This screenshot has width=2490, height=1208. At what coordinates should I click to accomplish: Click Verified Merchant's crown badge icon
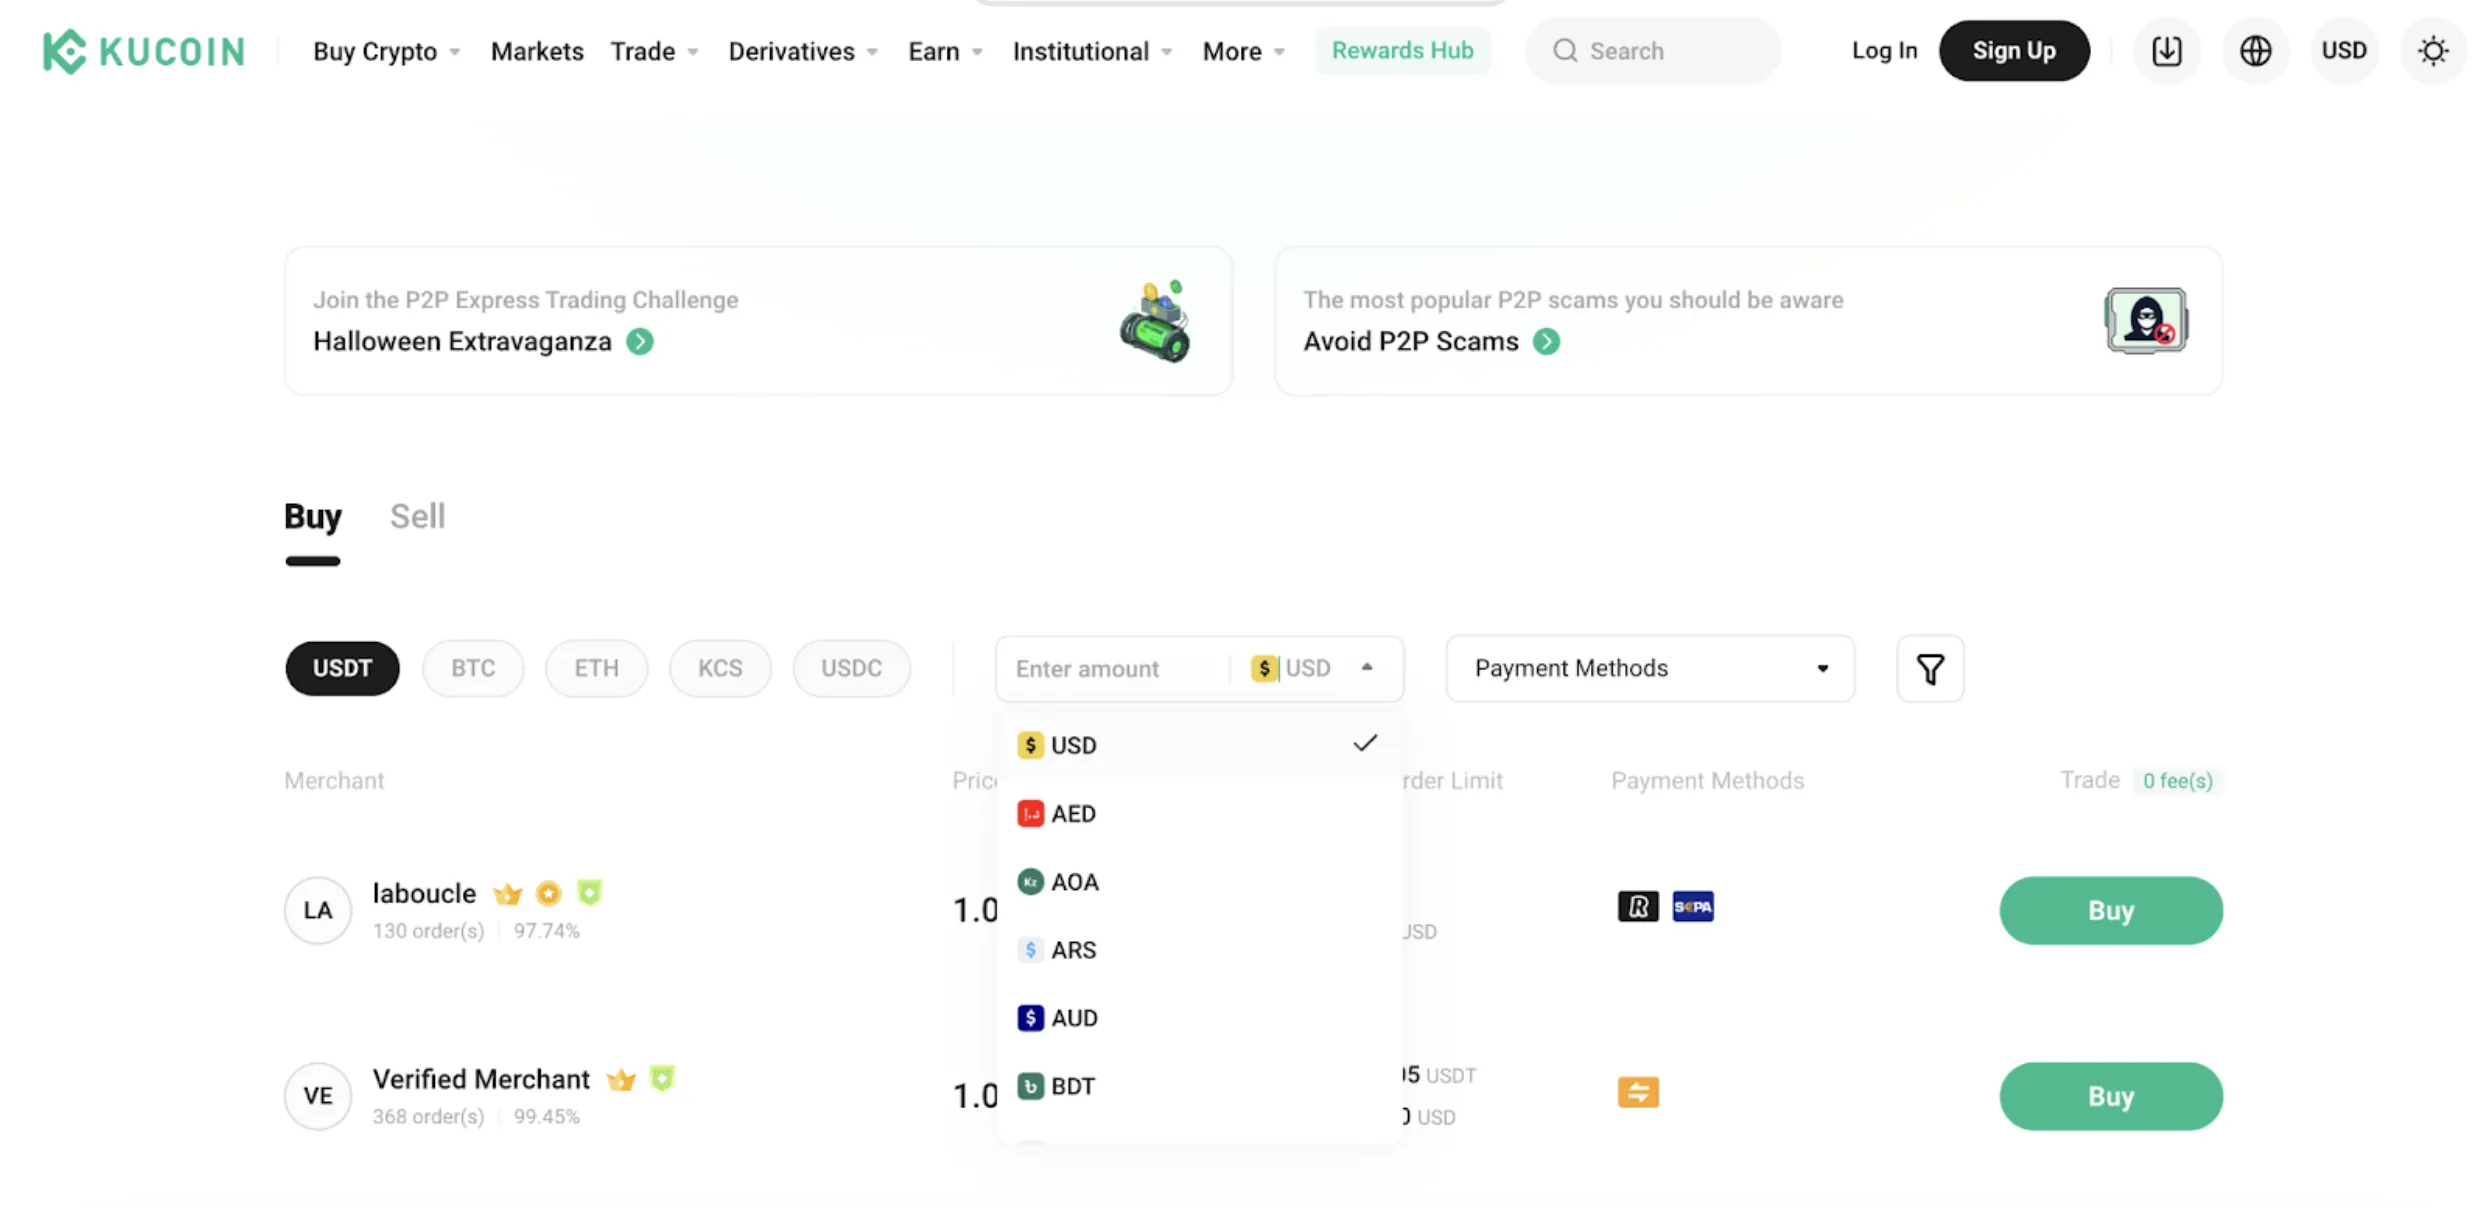(621, 1080)
